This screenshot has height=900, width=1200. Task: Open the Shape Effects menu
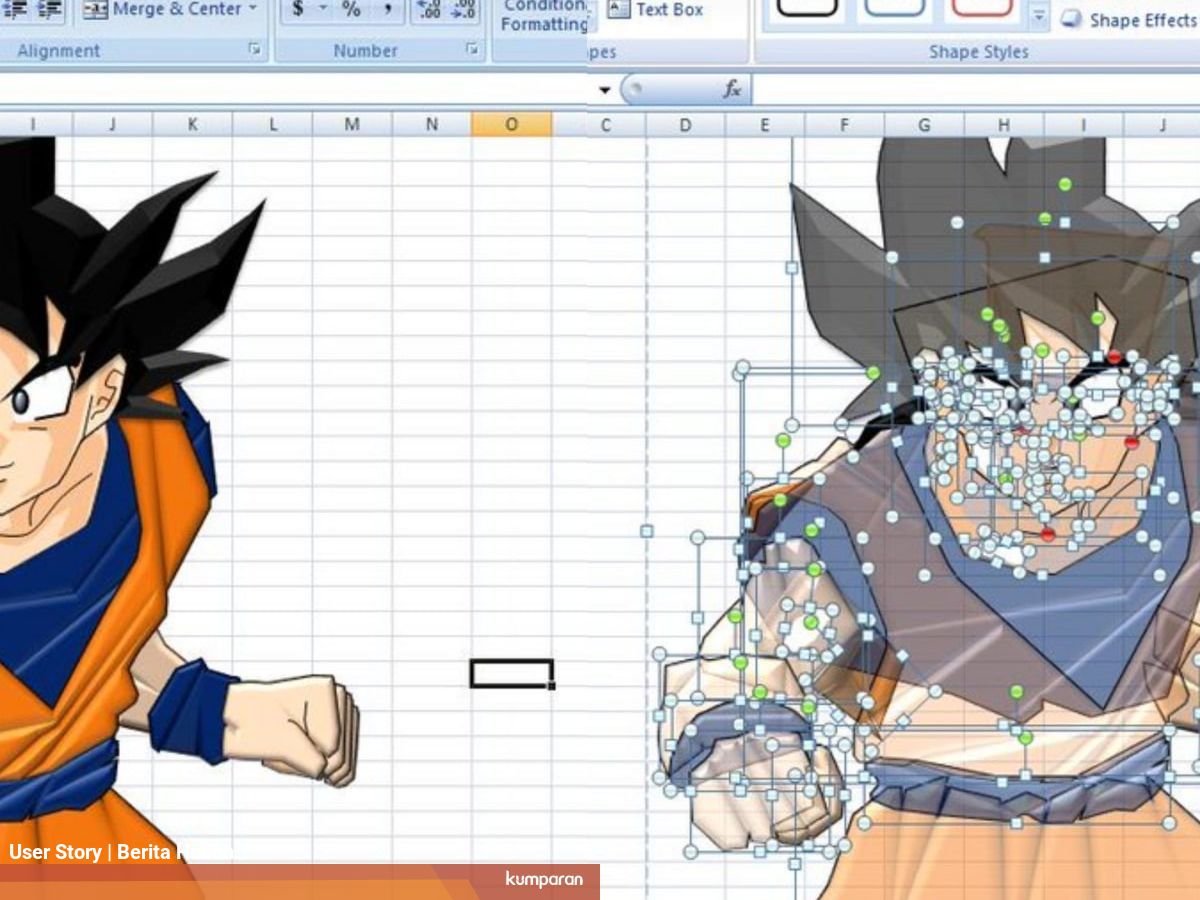(1127, 20)
